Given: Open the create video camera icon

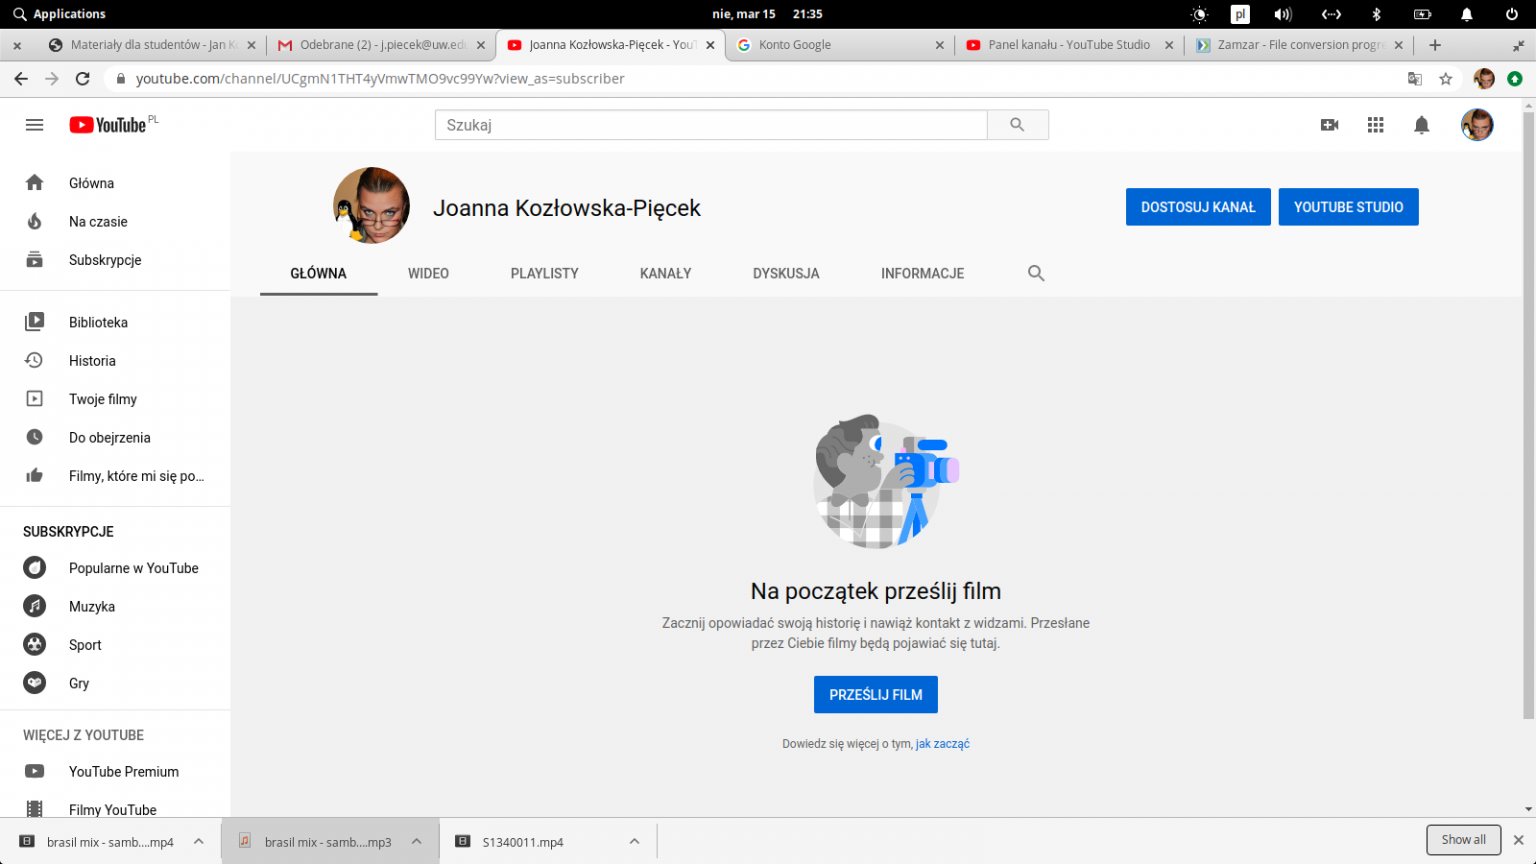Looking at the screenshot, I should [1329, 125].
